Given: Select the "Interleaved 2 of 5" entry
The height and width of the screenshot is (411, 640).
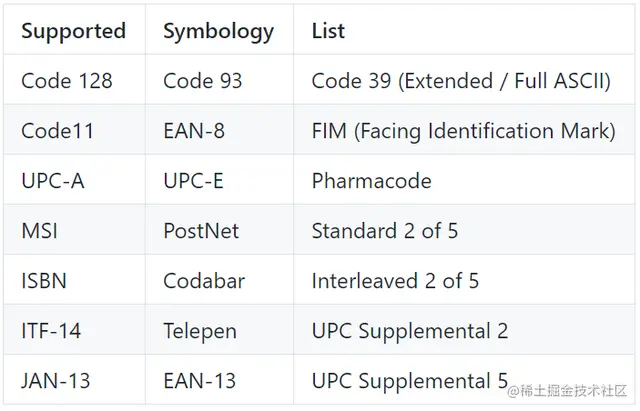Looking at the screenshot, I should (395, 281).
